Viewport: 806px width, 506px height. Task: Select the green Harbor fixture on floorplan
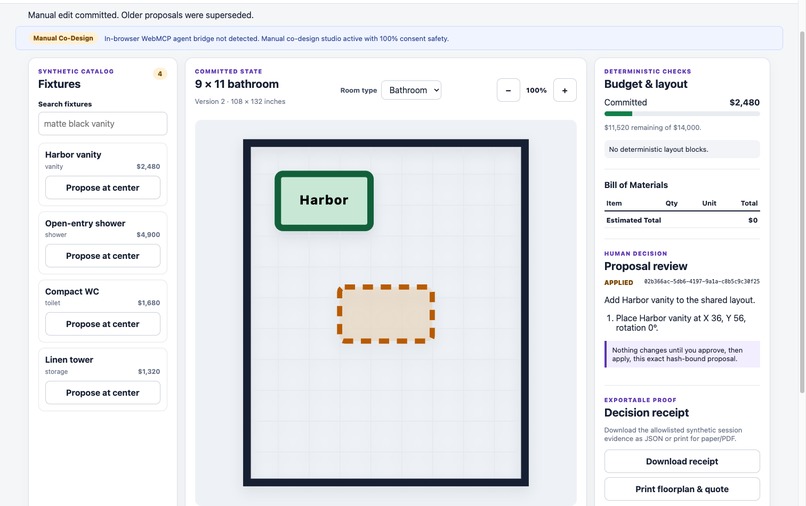324,201
